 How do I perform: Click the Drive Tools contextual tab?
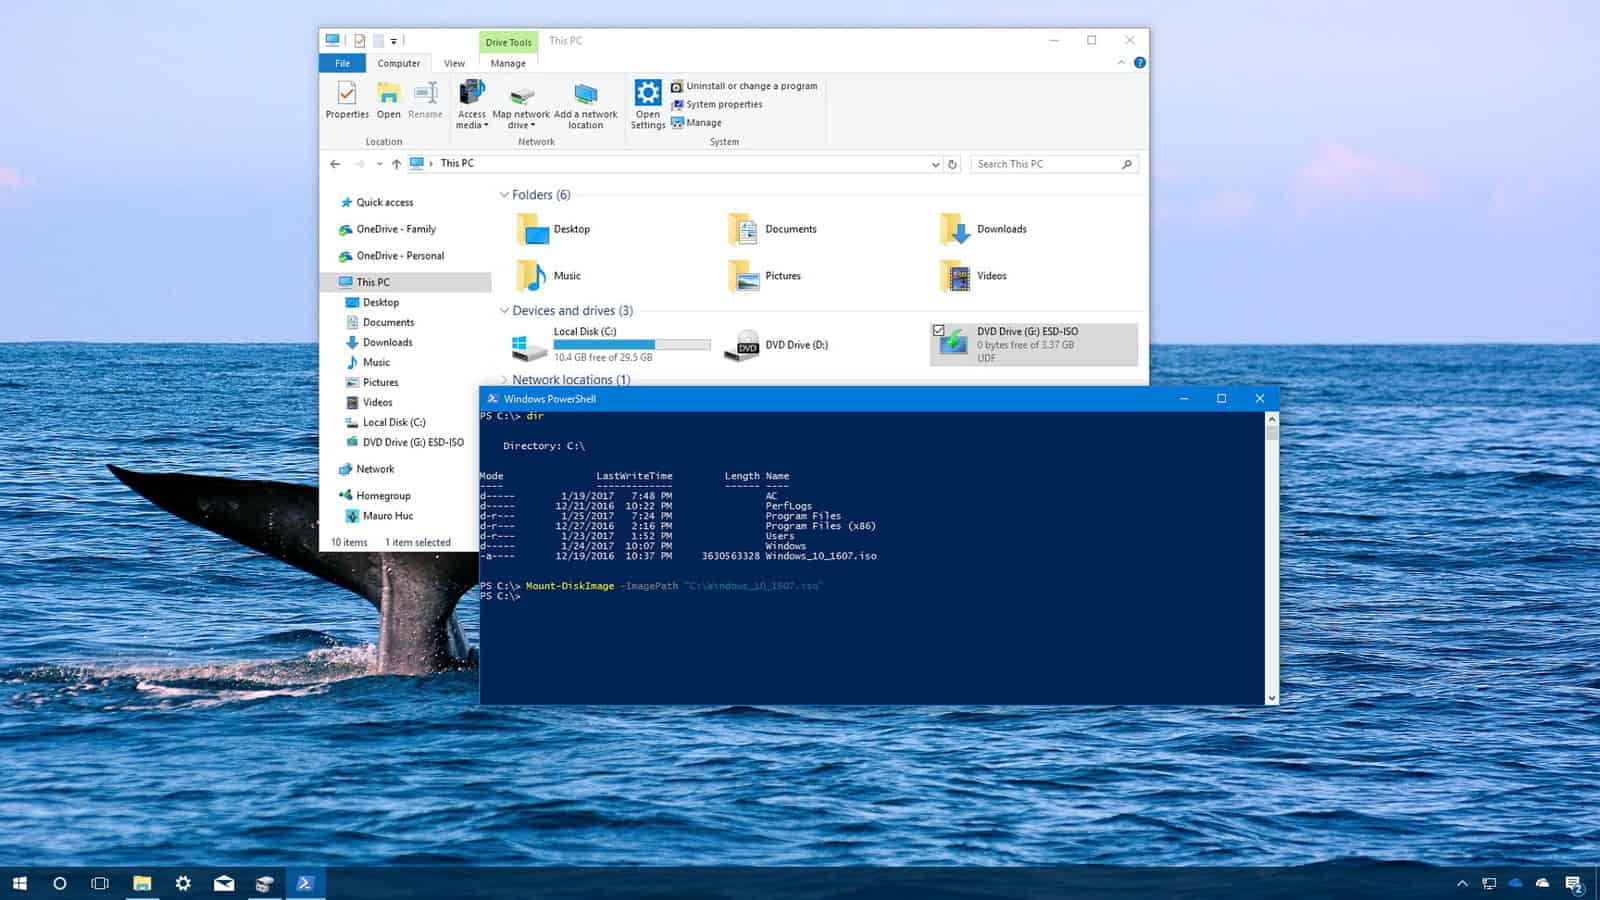click(x=508, y=42)
